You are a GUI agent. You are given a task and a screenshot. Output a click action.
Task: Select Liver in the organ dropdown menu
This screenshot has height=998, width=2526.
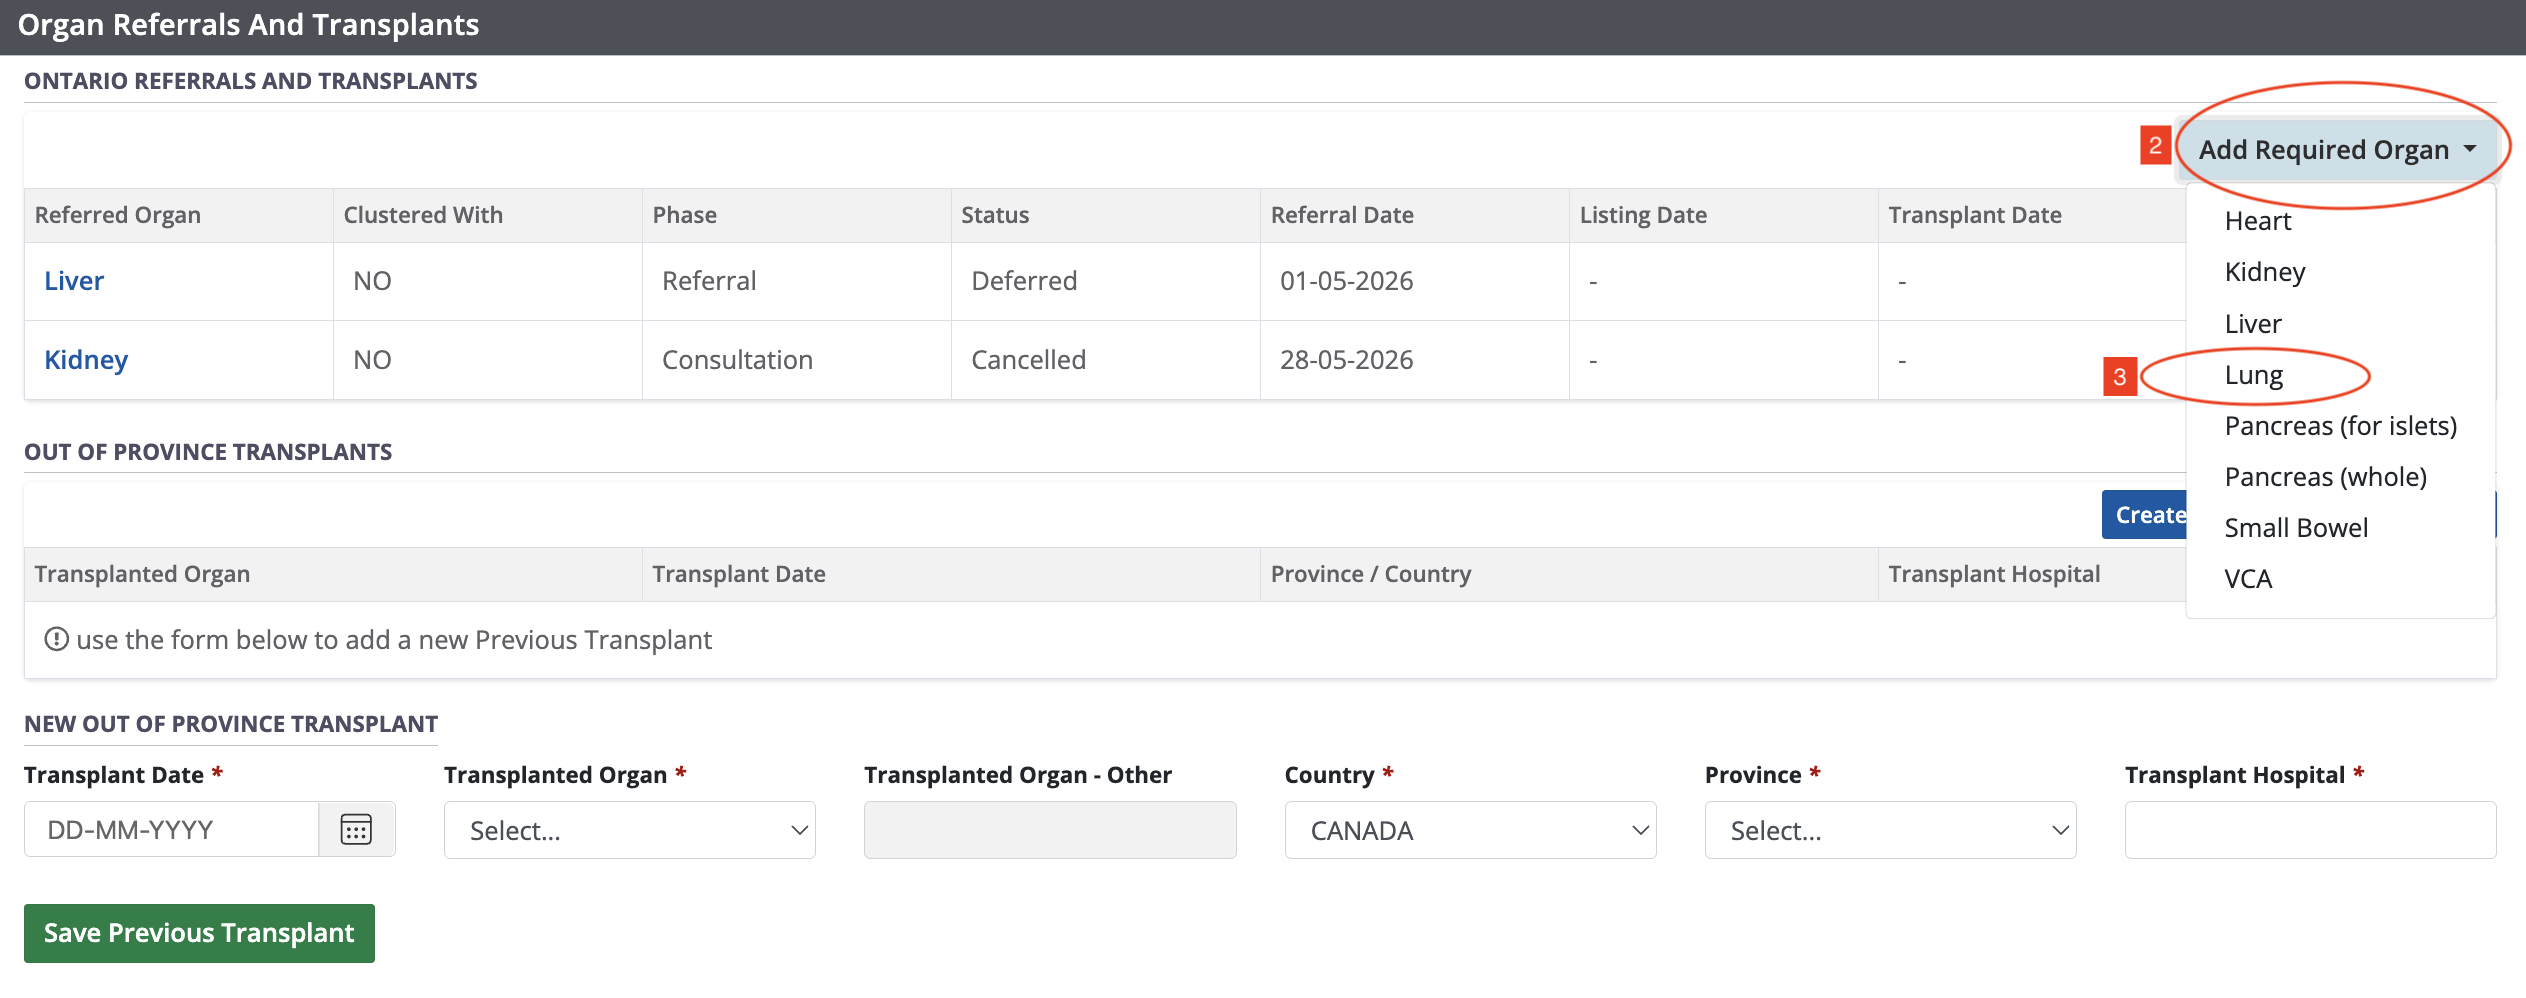tap(2253, 324)
